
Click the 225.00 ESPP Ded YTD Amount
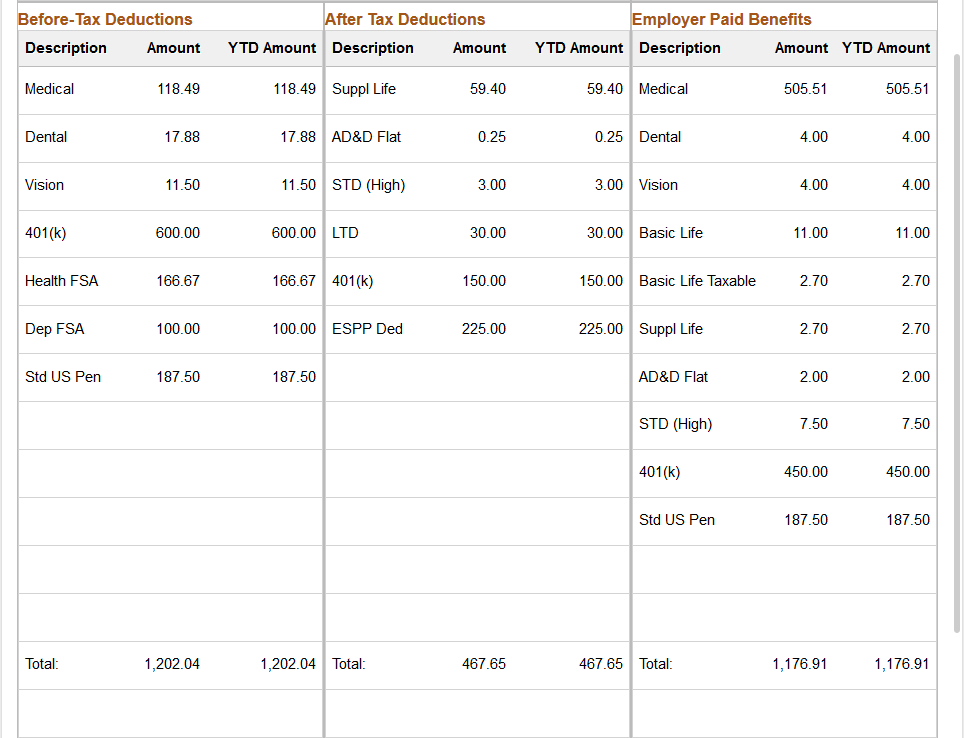pyautogui.click(x=601, y=329)
